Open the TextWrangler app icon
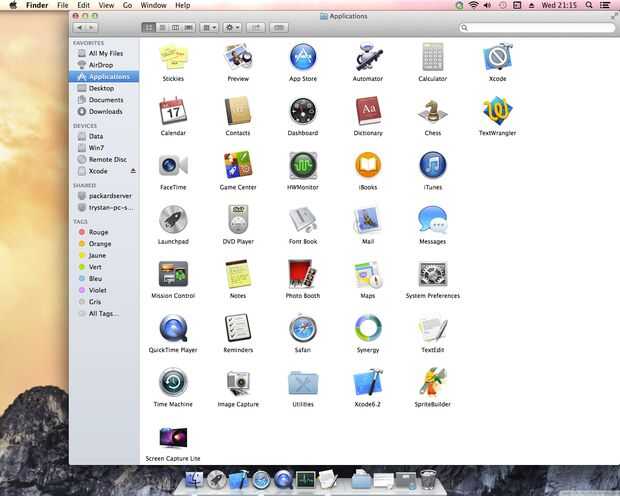This screenshot has width=620, height=496. click(497, 112)
